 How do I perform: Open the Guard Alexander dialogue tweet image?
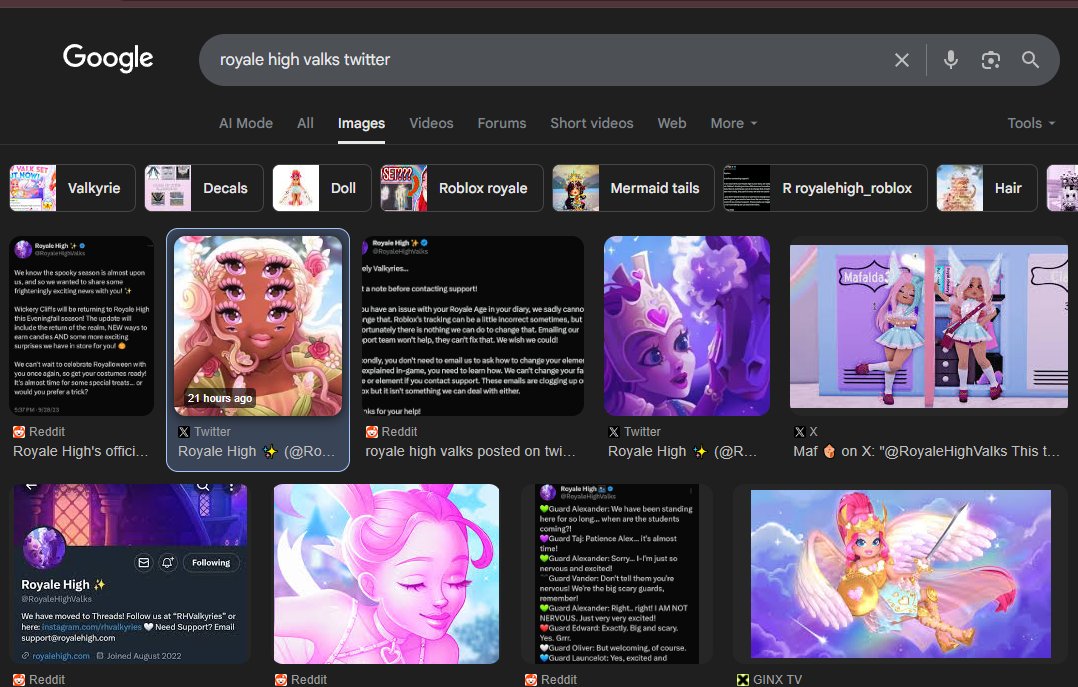(x=617, y=574)
